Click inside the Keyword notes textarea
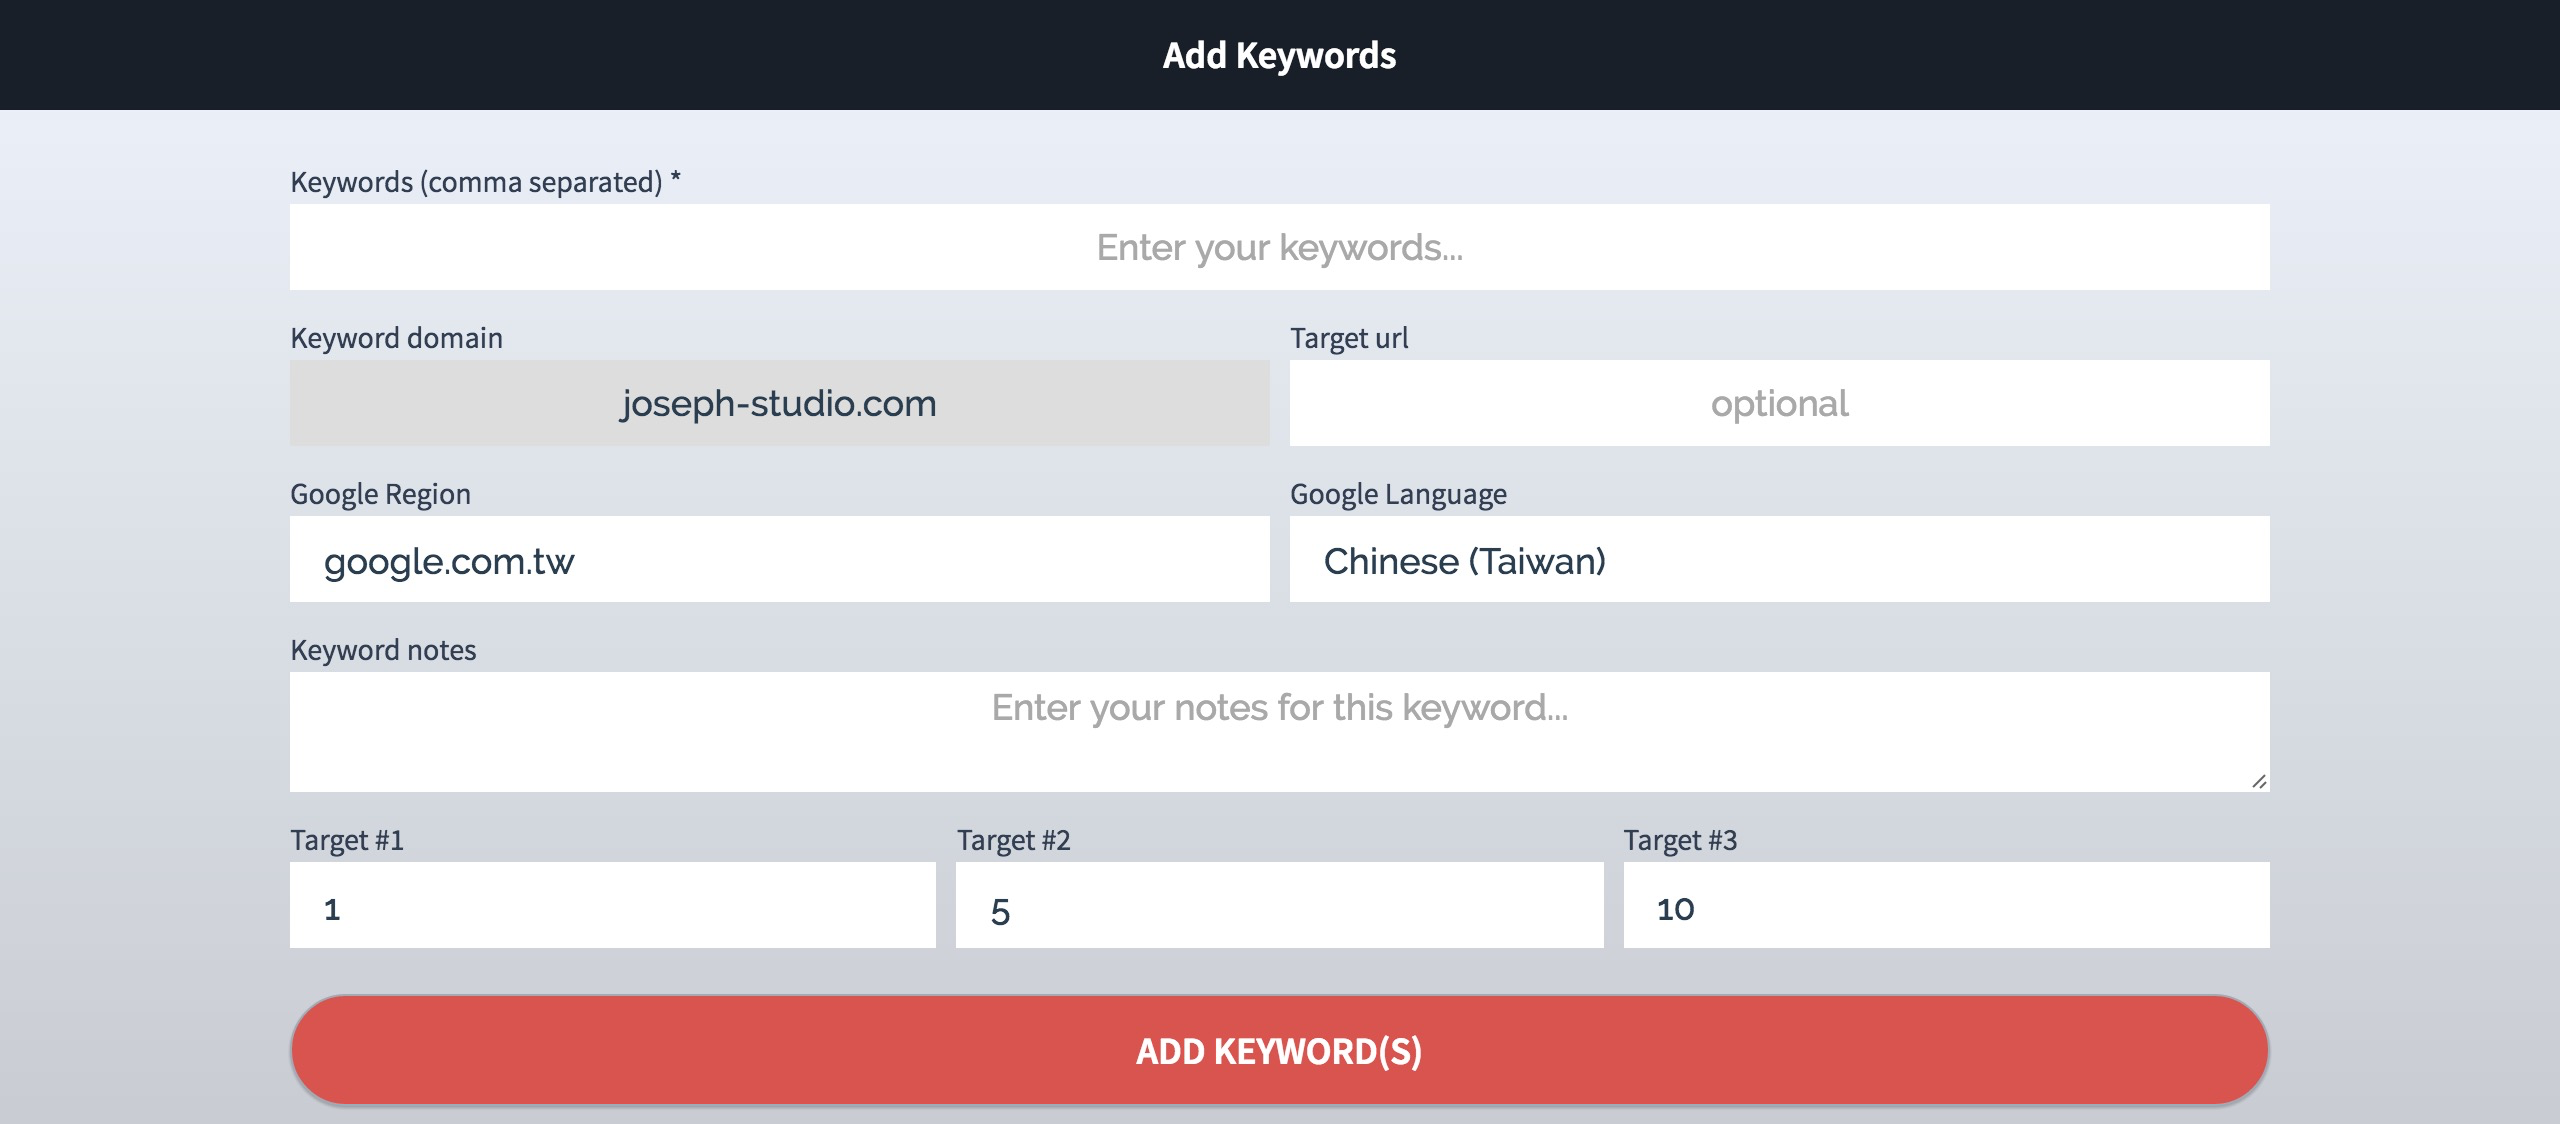The width and height of the screenshot is (2560, 1124). click(1279, 731)
